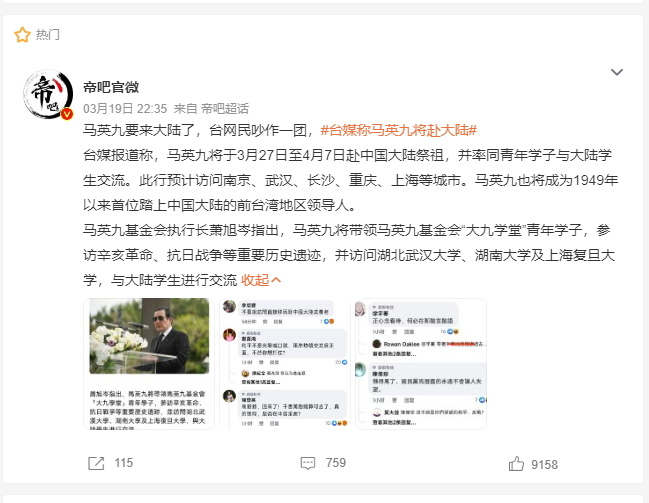
Task: Expand the post options chevron menu
Action: [617, 72]
